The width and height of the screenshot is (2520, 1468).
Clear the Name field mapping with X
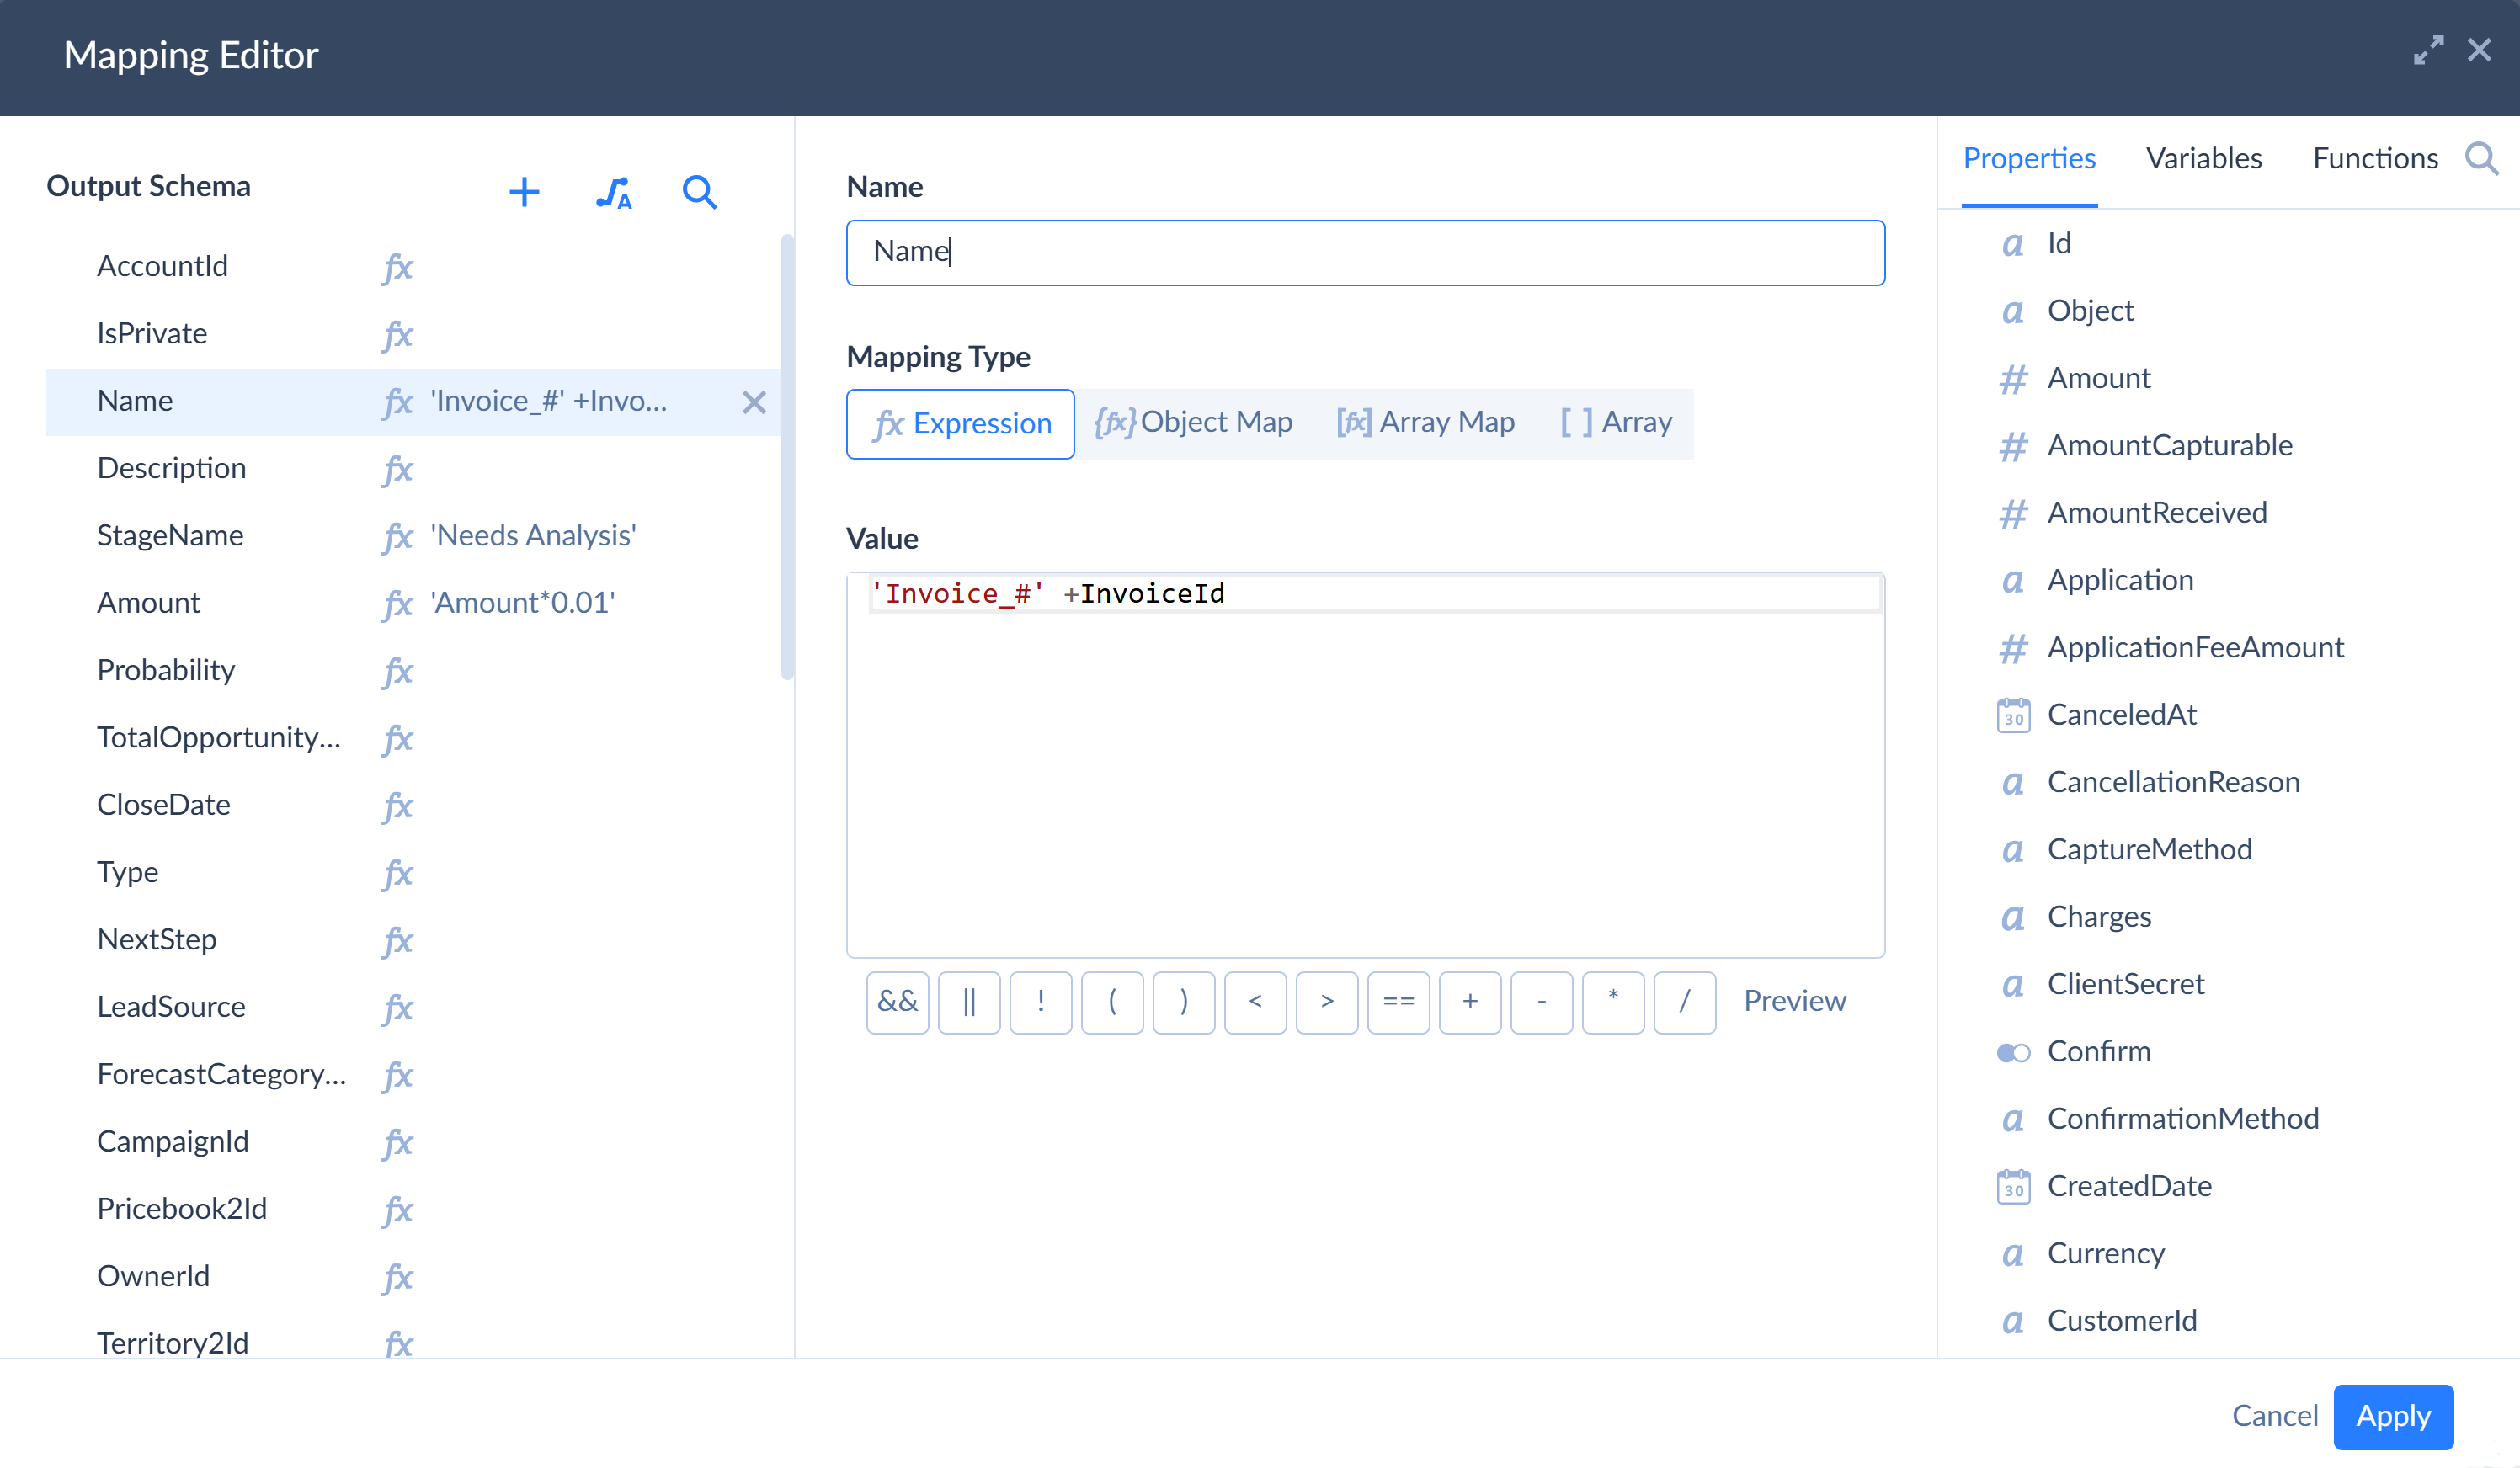(x=754, y=402)
